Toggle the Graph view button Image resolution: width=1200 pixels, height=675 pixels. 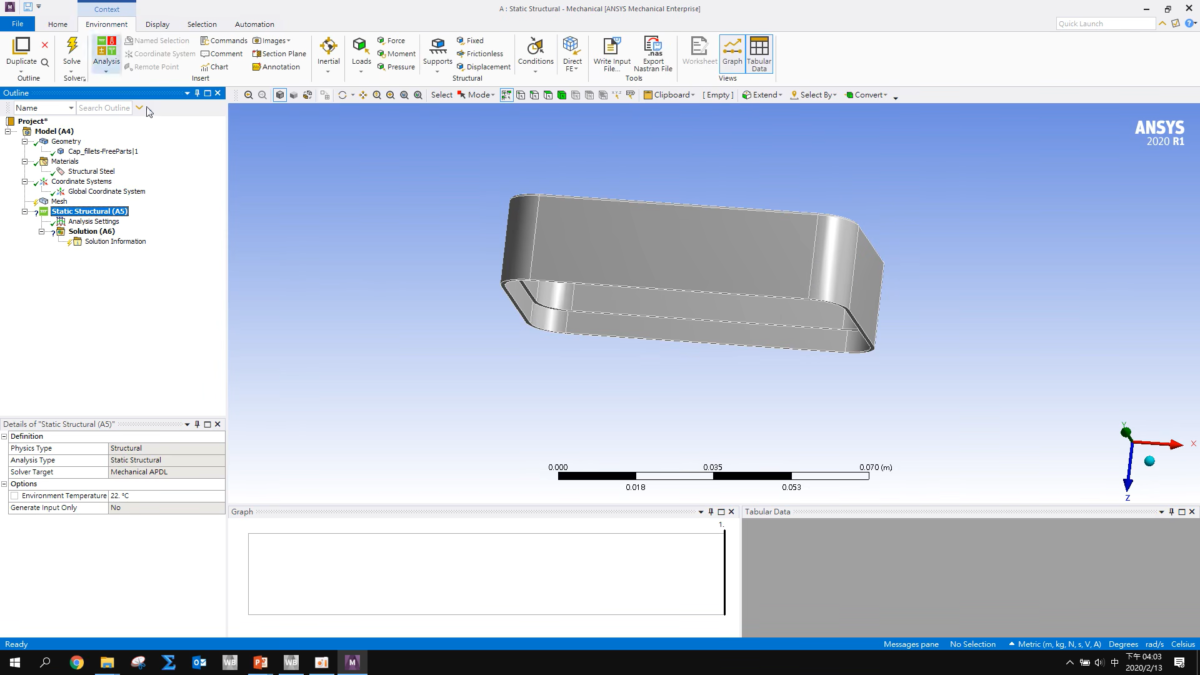coord(732,53)
